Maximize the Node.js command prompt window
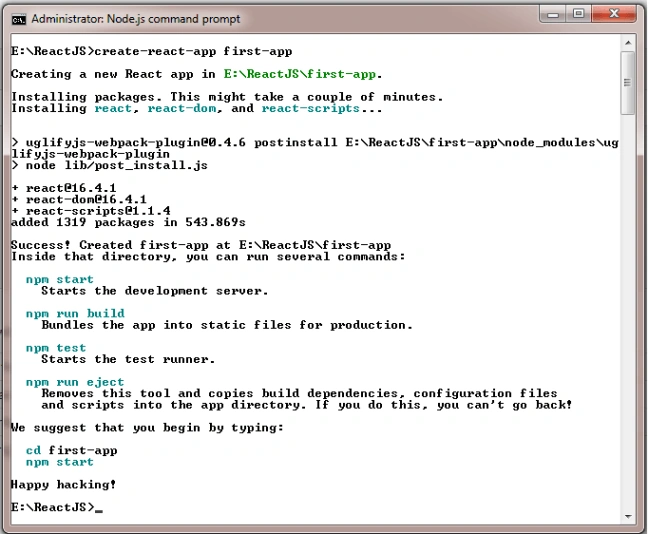The image size is (650, 534). [x=578, y=15]
